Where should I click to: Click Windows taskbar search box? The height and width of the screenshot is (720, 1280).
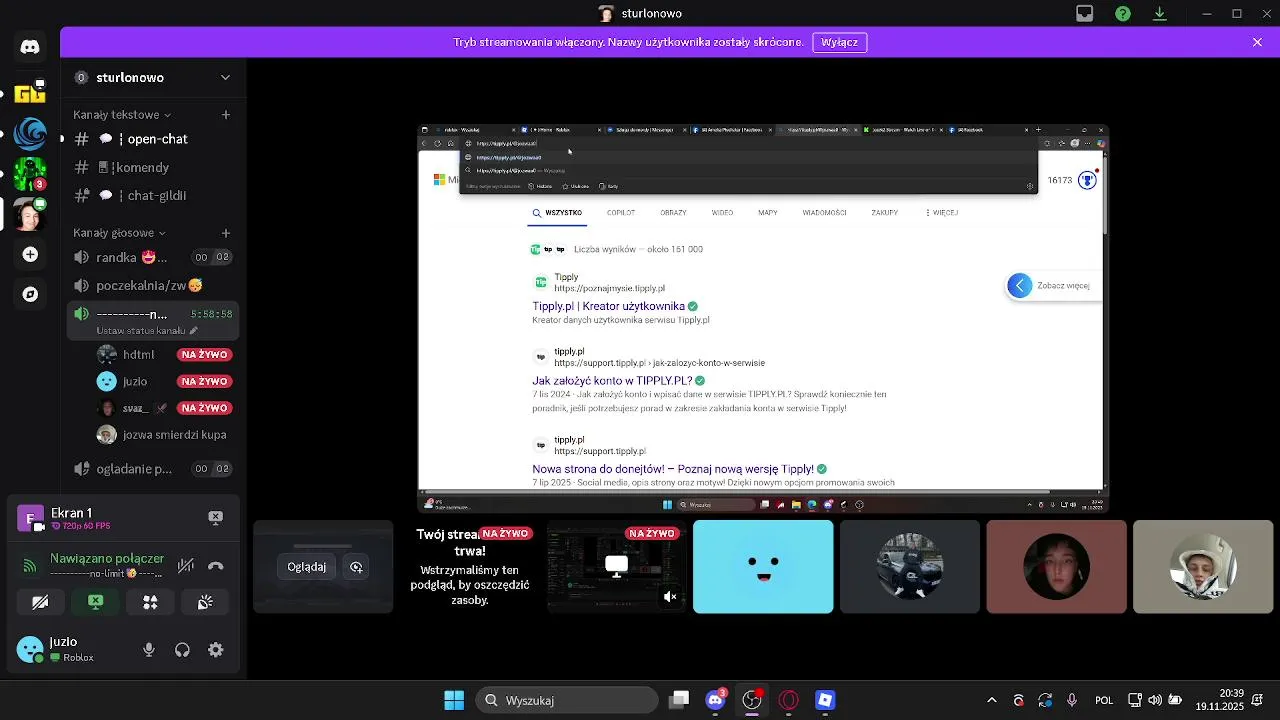(x=567, y=700)
